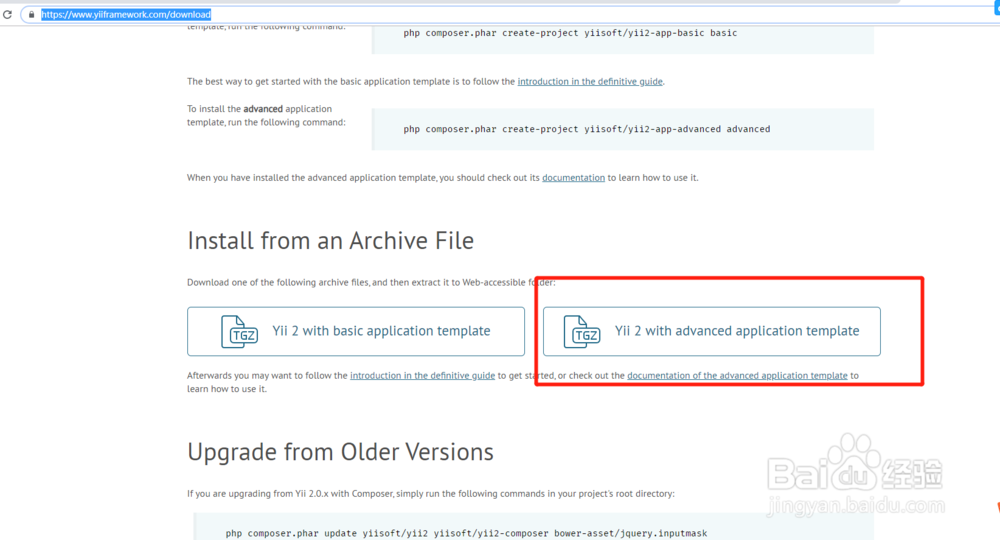1000x540 pixels.
Task: Click the lock icon in address bar
Action: (x=31, y=14)
